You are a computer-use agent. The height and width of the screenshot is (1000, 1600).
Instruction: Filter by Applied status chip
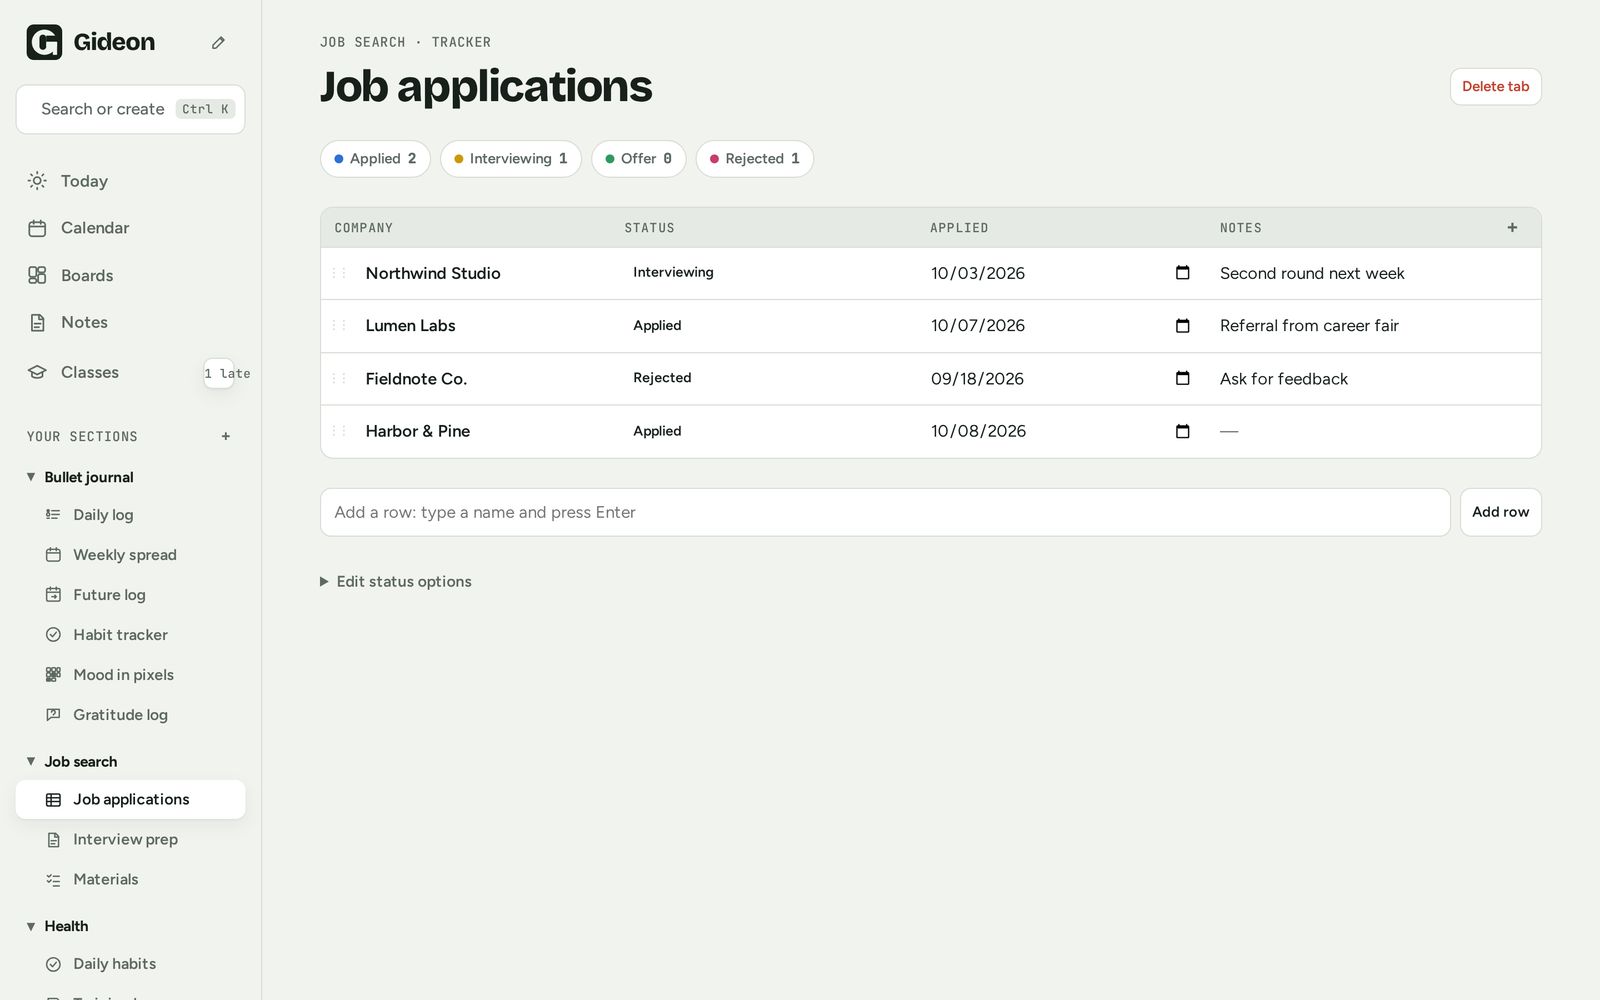click(375, 159)
